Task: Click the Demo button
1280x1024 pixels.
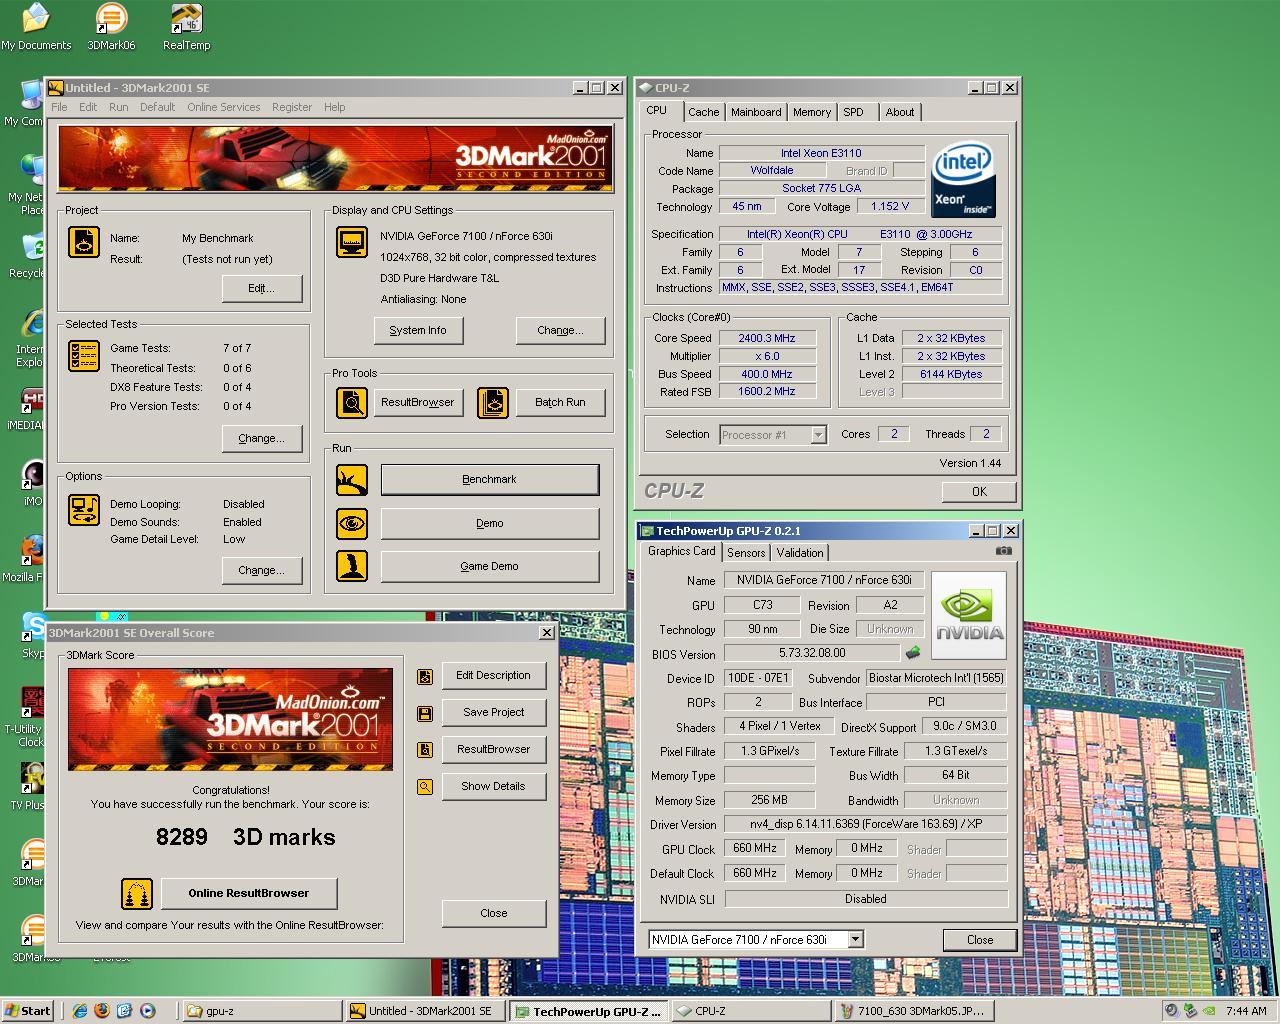Action: (x=490, y=523)
